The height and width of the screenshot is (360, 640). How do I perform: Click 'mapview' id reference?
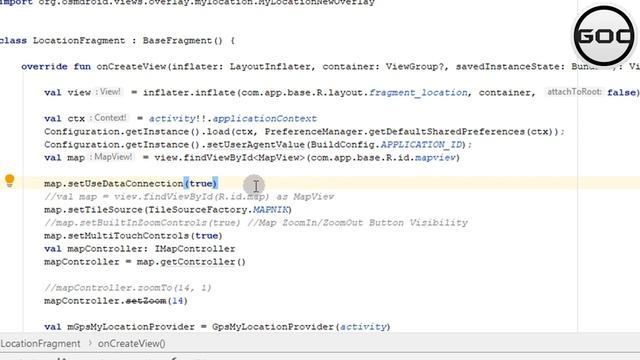tap(435, 158)
